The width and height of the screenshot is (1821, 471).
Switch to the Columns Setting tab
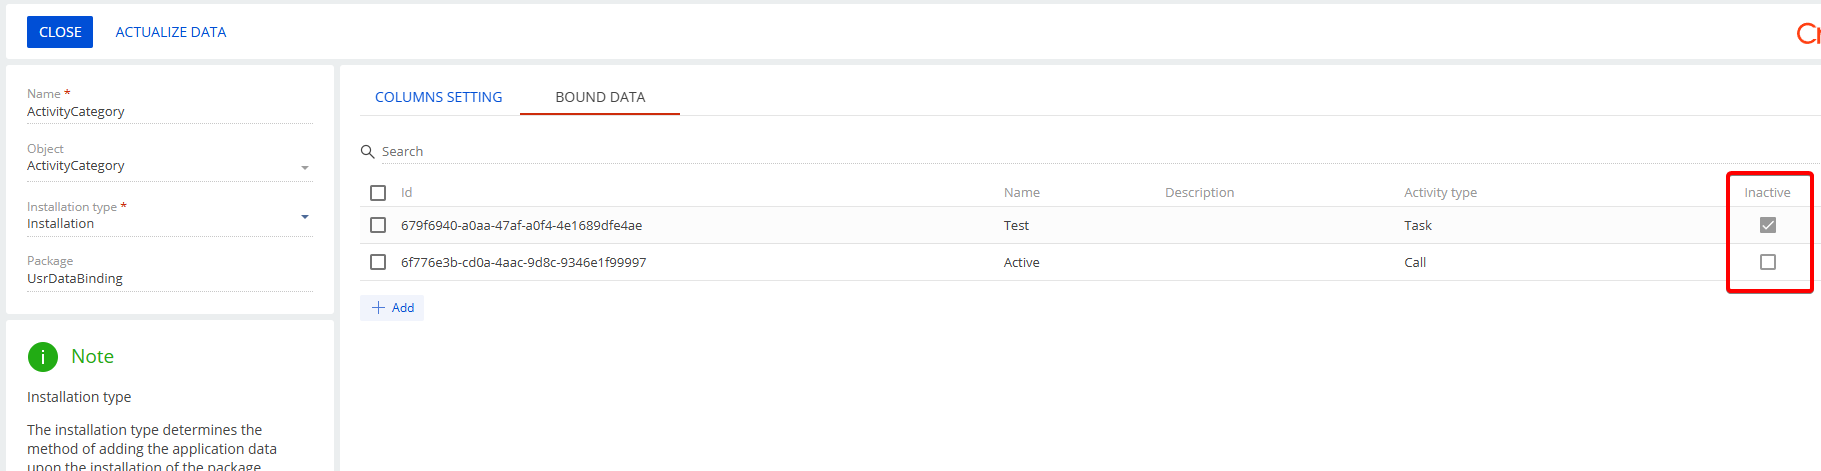(439, 97)
